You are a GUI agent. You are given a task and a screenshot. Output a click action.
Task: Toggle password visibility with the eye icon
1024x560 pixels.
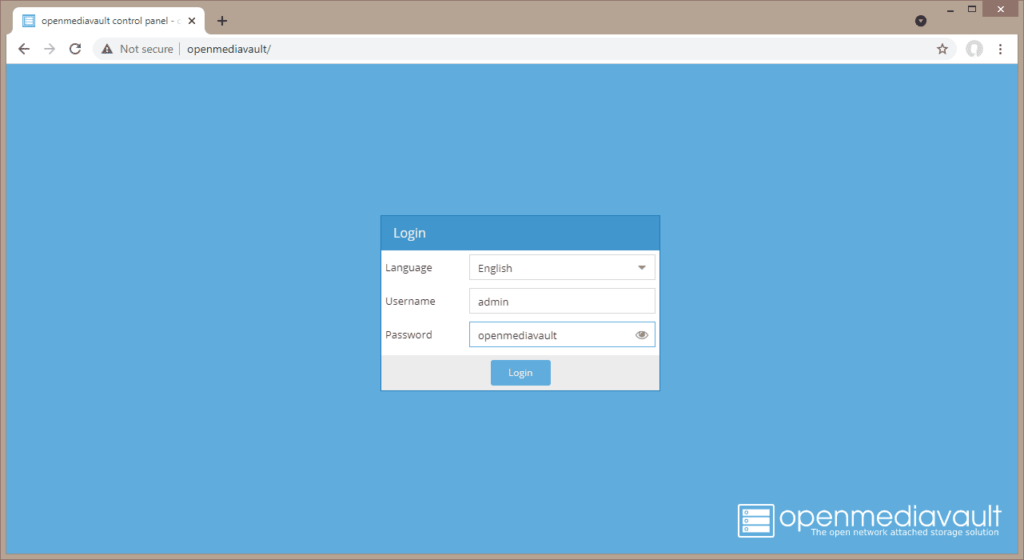click(x=642, y=335)
